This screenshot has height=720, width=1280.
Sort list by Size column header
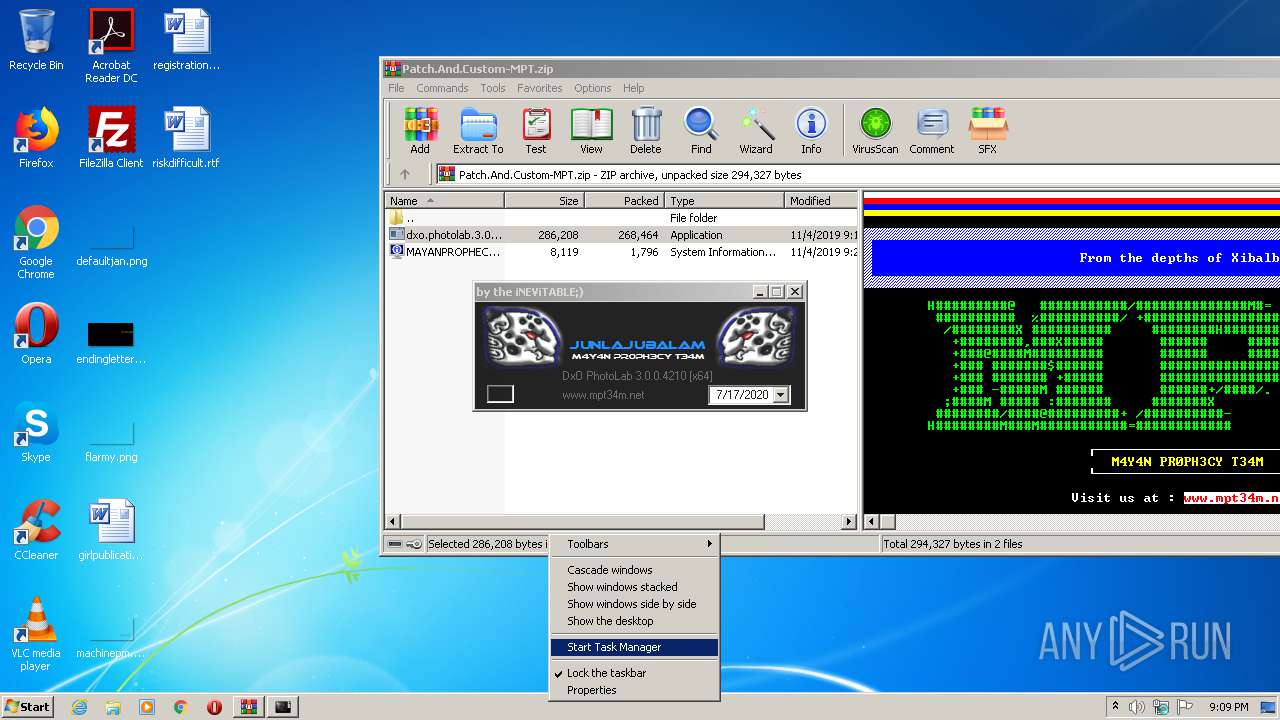click(544, 201)
